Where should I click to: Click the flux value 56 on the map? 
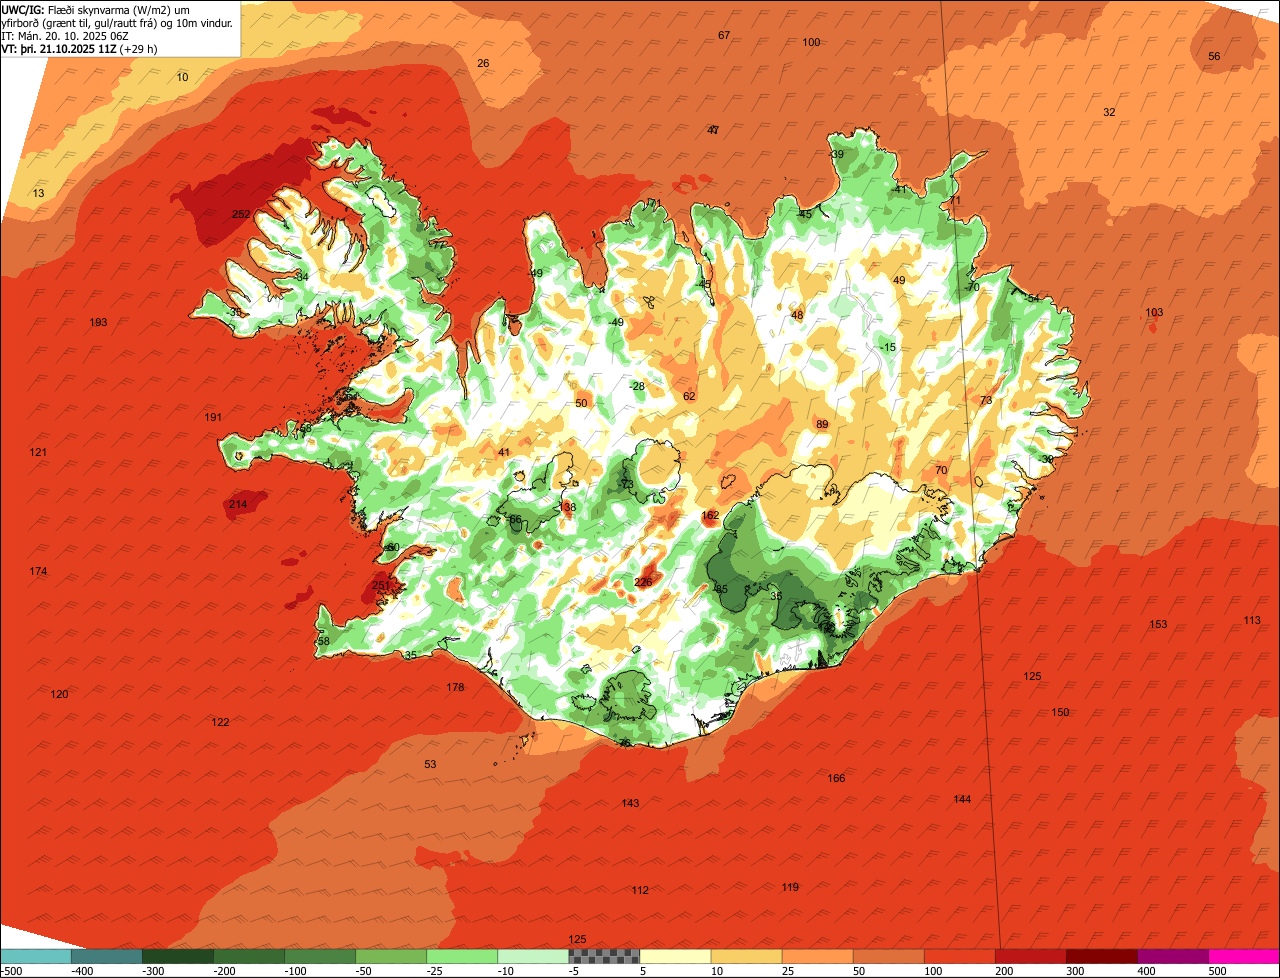point(1214,56)
